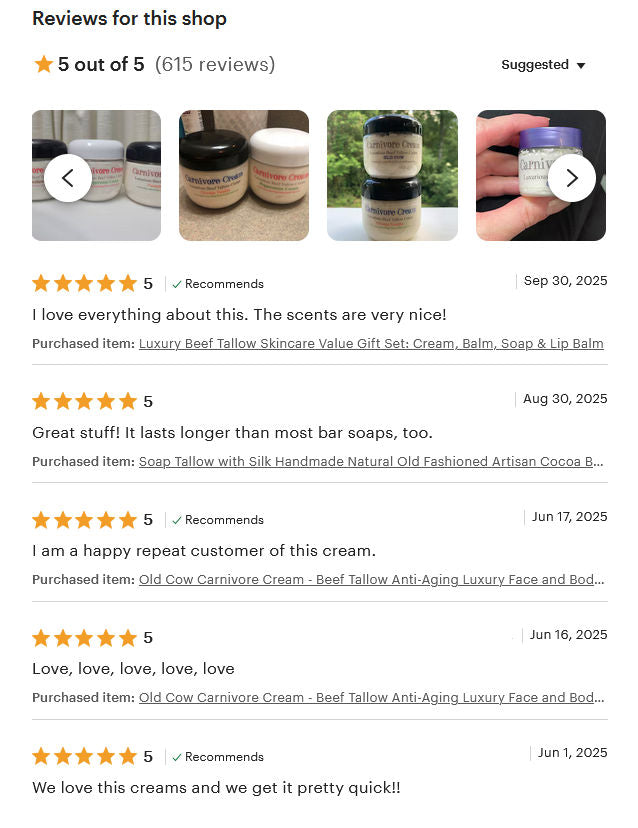Click the star rating on the Jun 16, 2025 review
This screenshot has height=828, width=638.
click(85, 638)
